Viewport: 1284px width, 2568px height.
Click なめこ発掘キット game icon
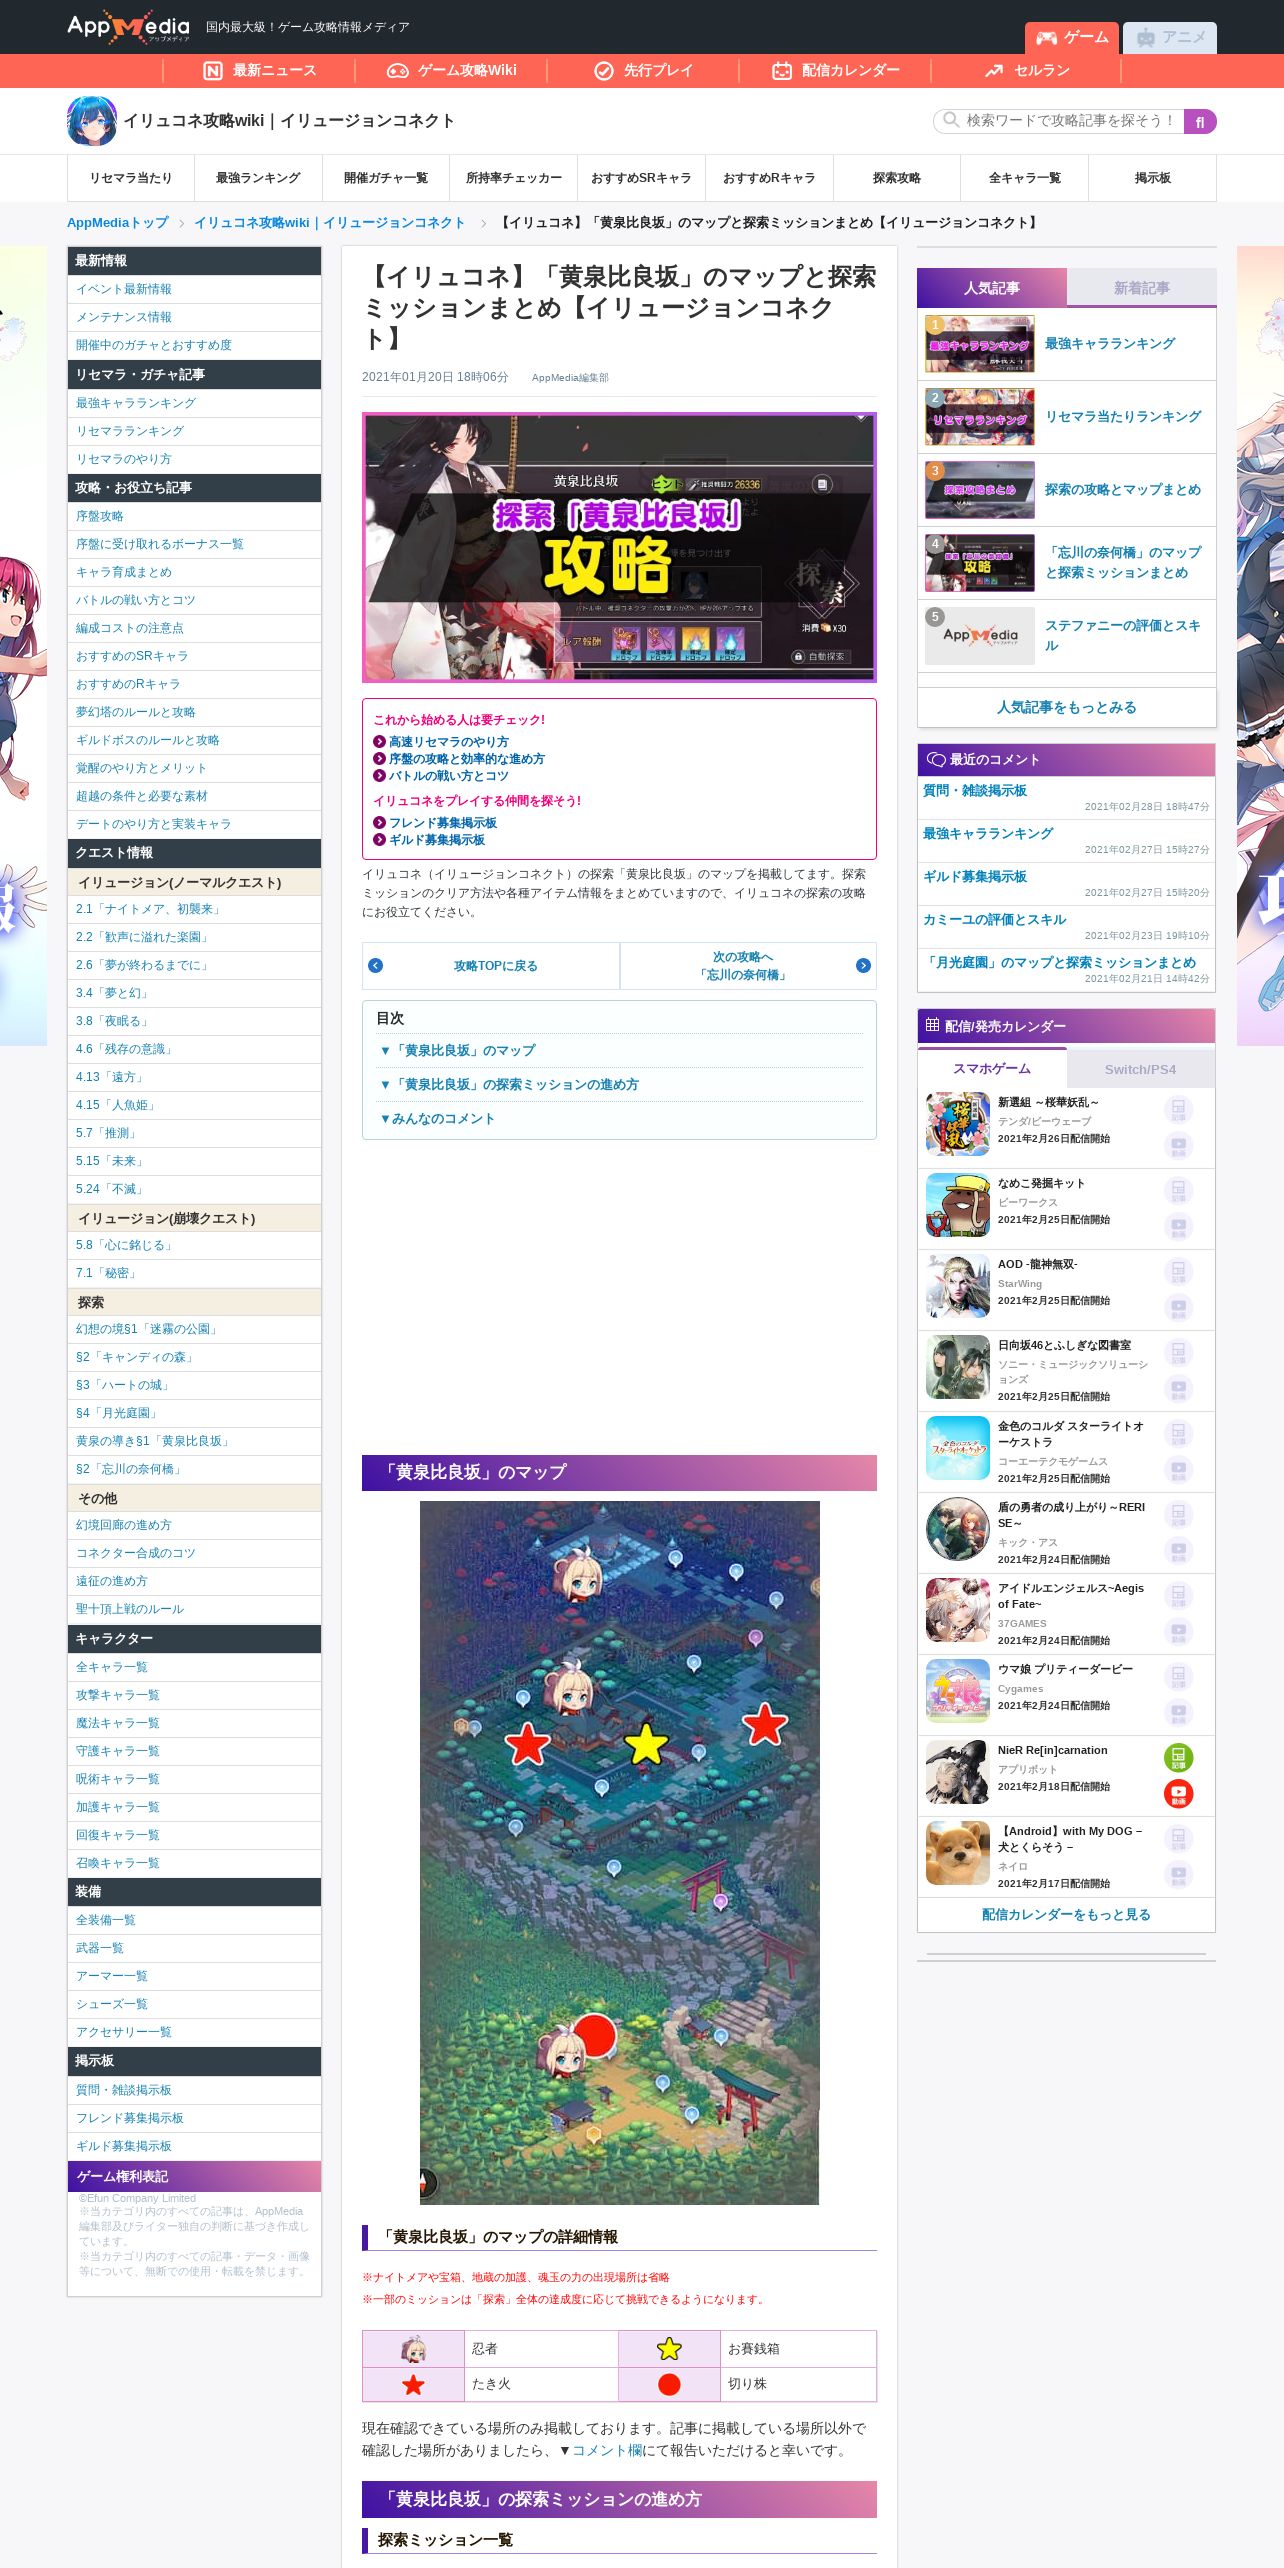pos(957,1205)
